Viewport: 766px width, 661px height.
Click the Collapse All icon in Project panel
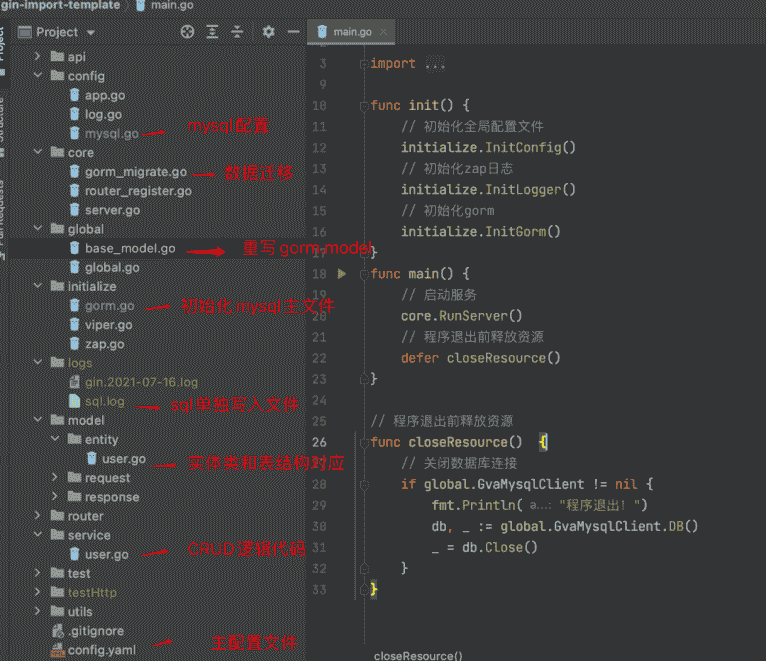(237, 32)
